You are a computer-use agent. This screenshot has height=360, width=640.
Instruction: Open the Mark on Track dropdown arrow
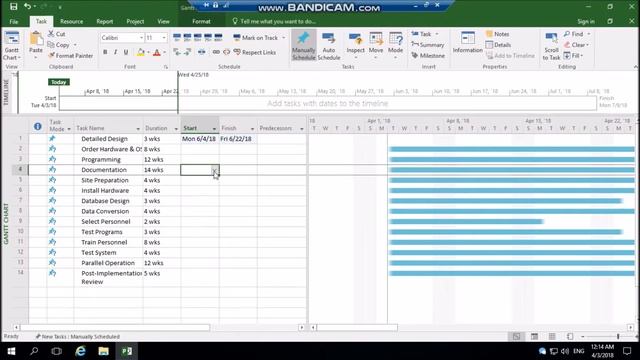click(x=284, y=38)
